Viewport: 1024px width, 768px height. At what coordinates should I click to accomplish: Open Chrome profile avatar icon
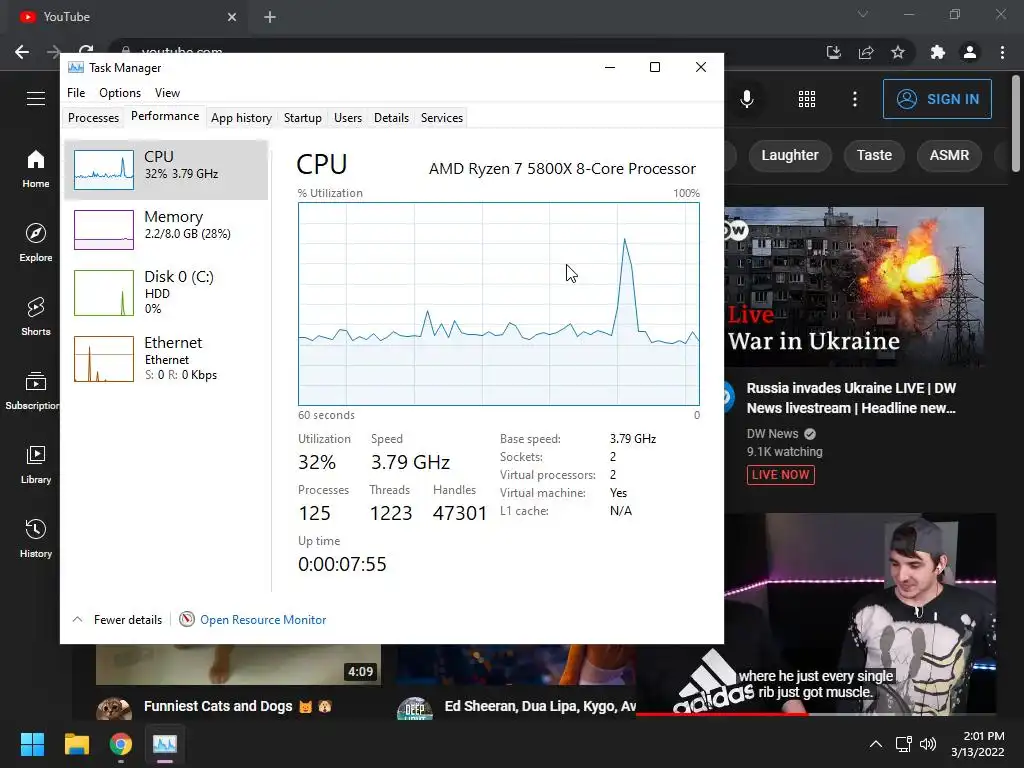(x=970, y=52)
